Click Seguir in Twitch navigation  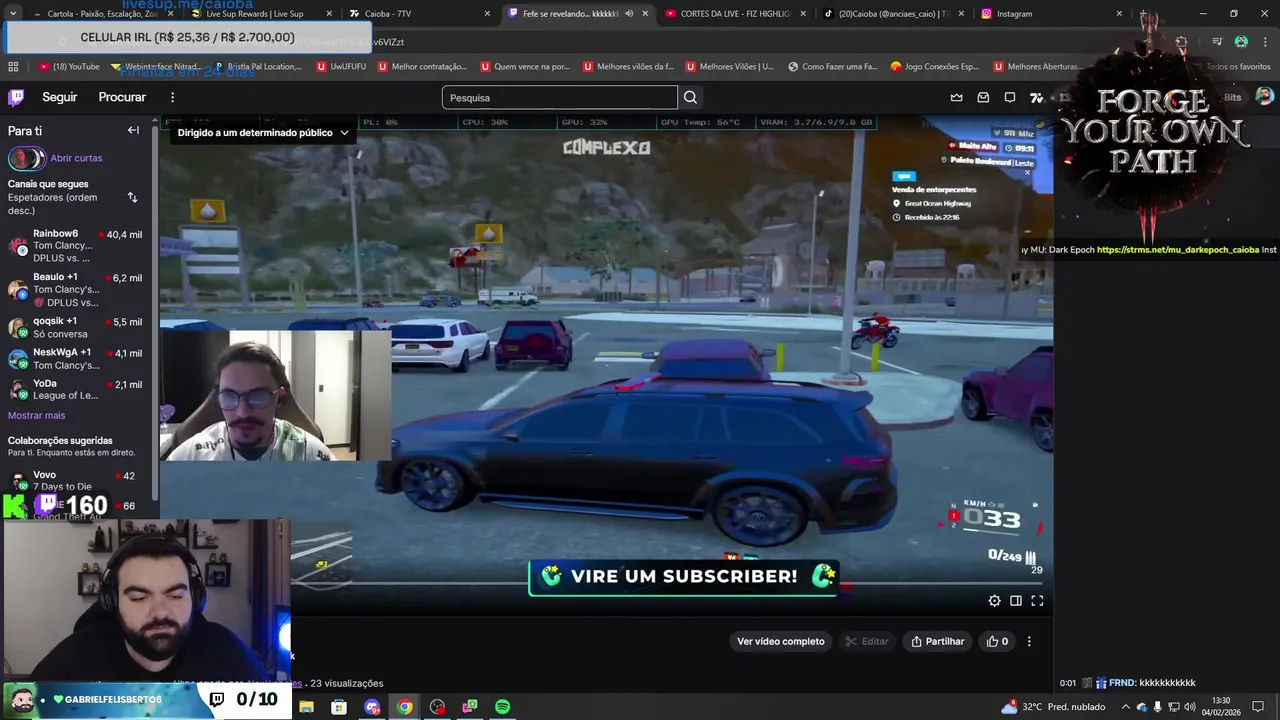coord(59,97)
